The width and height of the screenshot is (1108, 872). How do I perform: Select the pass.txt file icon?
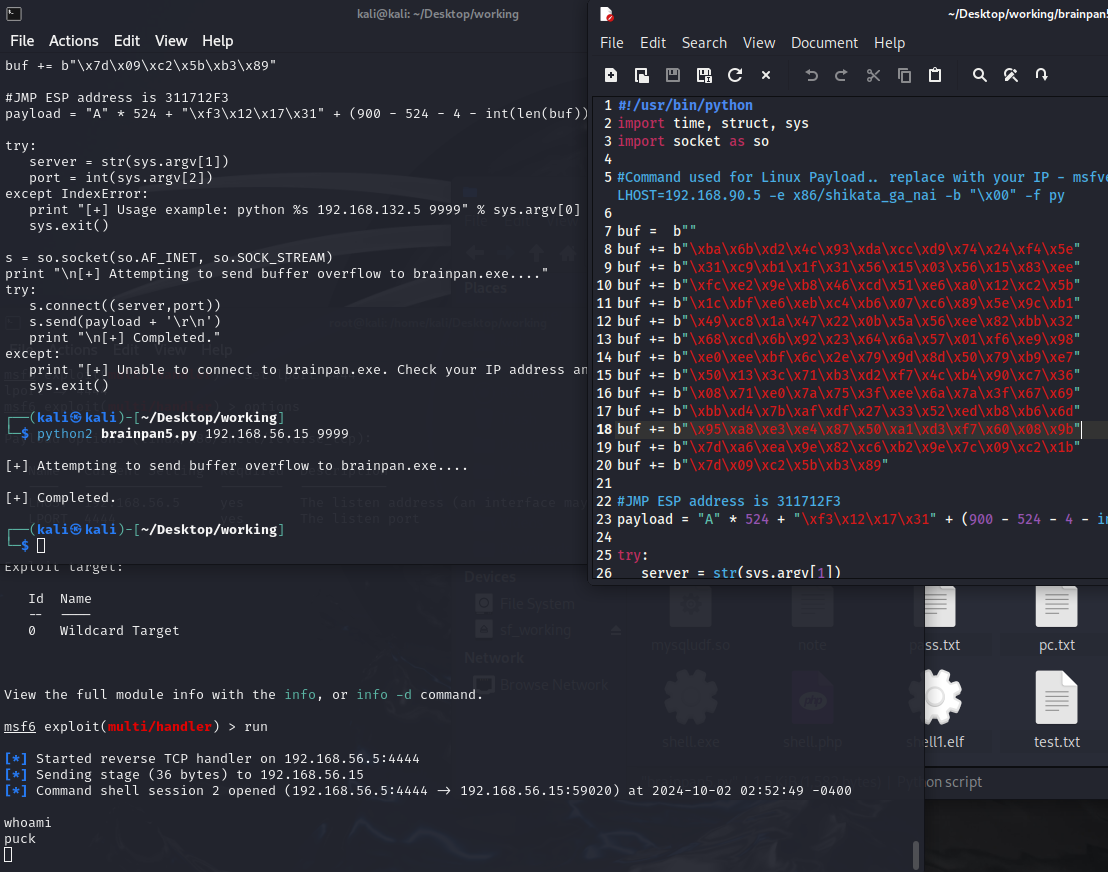coord(941,607)
